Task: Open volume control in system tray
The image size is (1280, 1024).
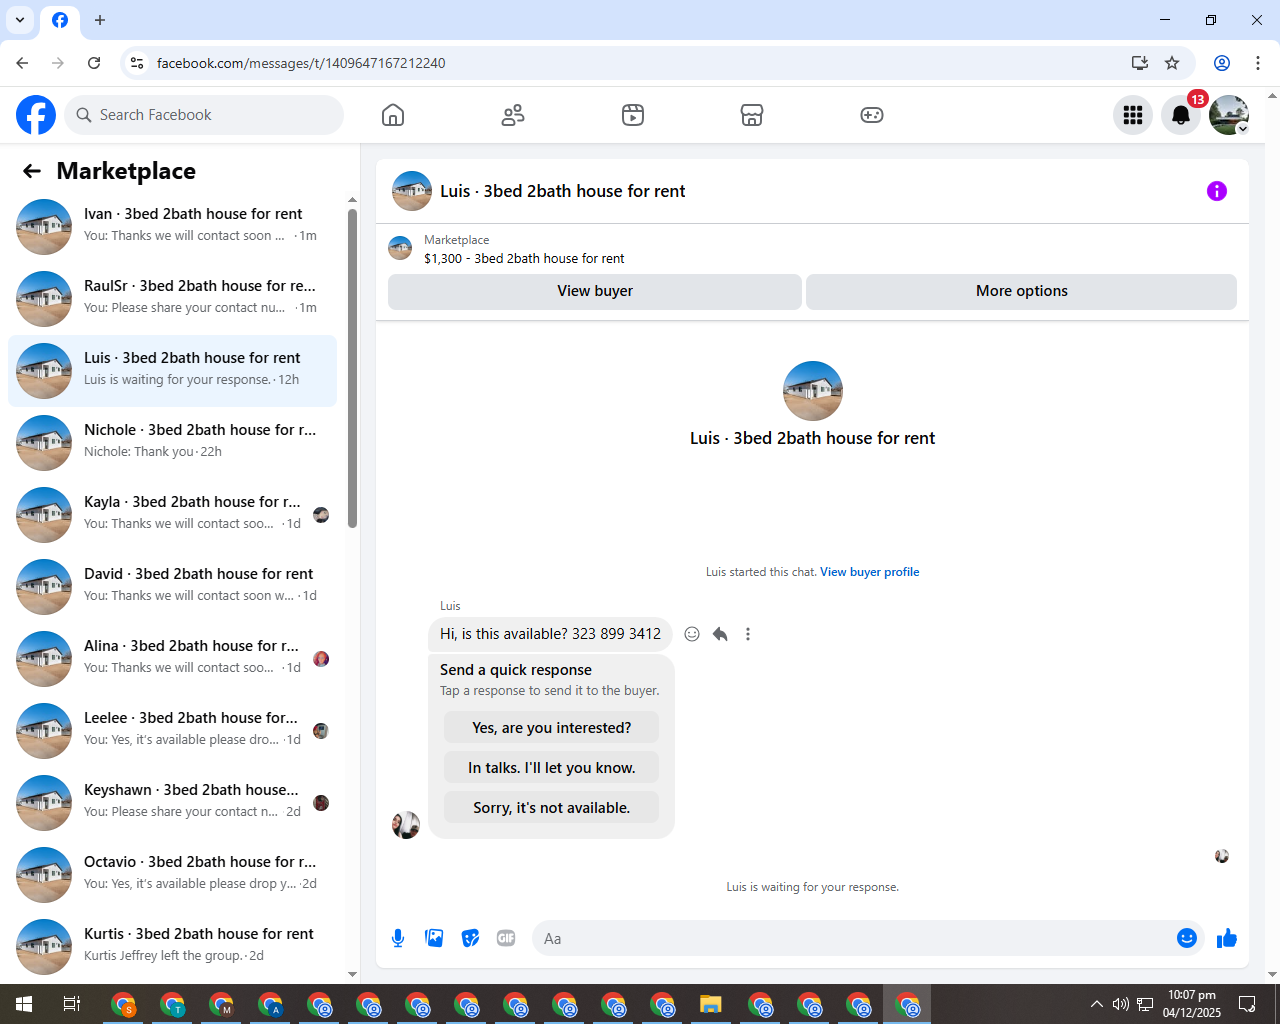Action: [1121, 1004]
